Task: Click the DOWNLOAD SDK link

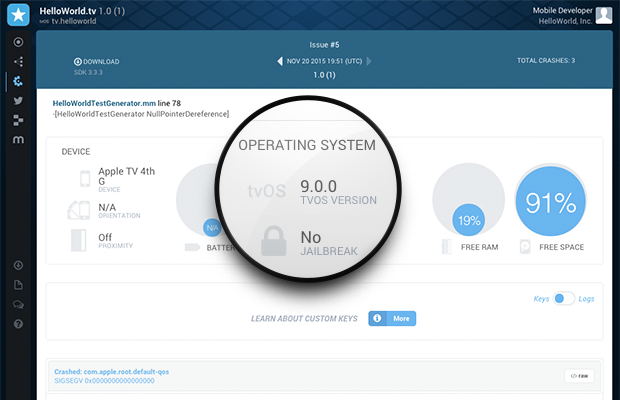Action: pos(96,62)
